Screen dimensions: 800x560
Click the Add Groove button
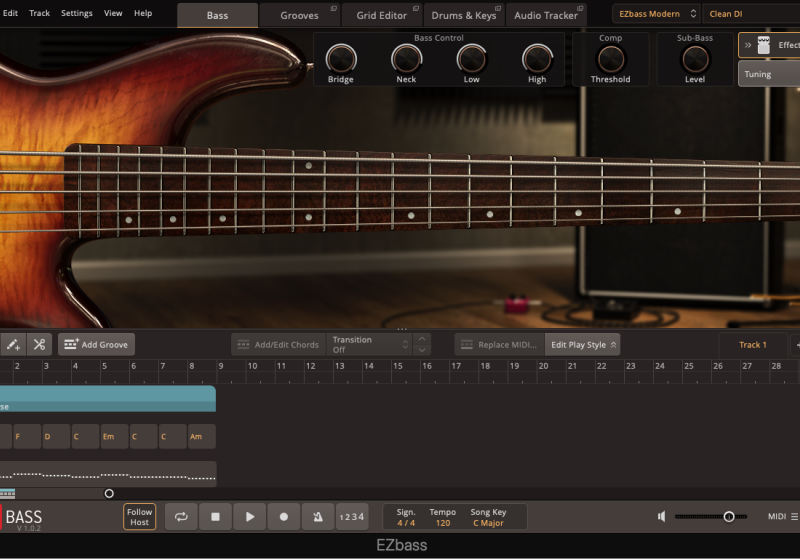point(96,345)
